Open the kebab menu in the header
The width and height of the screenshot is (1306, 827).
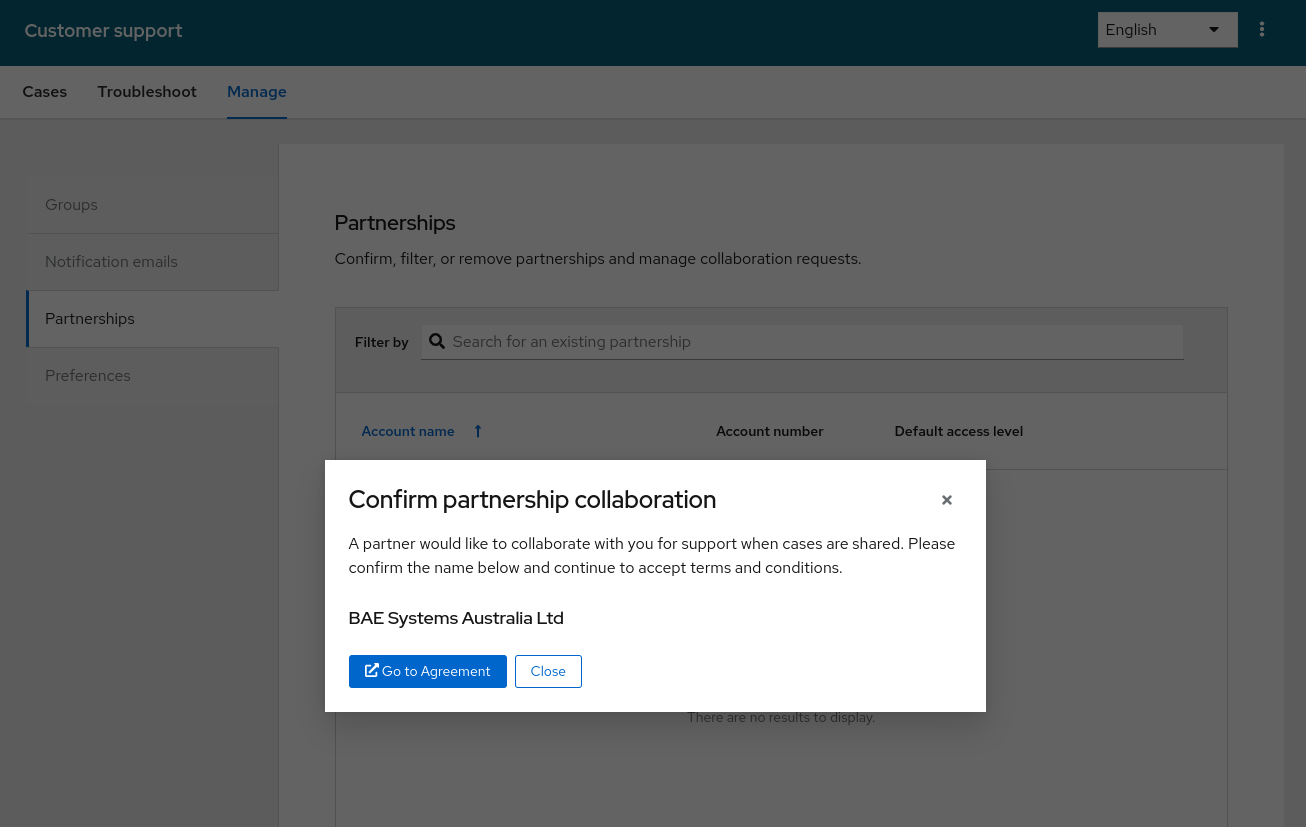click(x=1262, y=30)
